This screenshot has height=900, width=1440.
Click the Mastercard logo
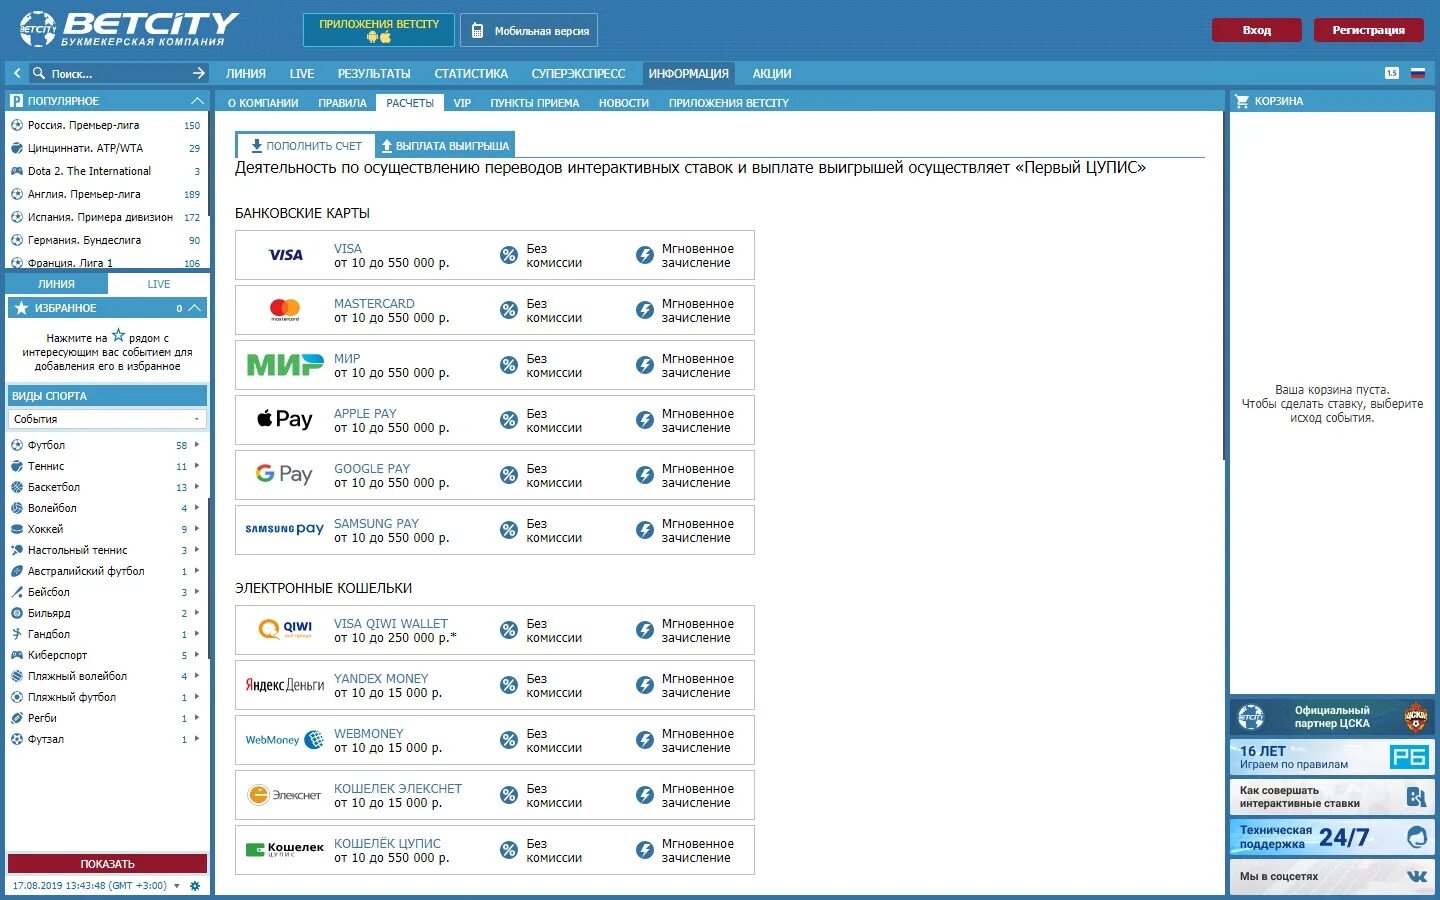pyautogui.click(x=285, y=310)
